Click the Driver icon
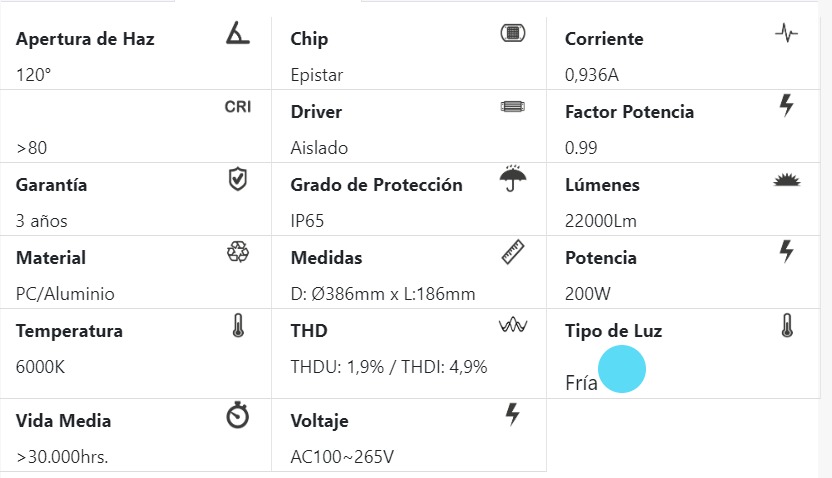 tap(512, 106)
